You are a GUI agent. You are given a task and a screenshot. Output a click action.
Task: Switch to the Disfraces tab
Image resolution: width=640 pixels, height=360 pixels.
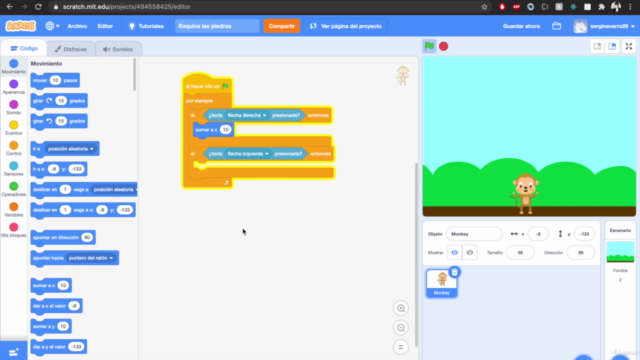[x=71, y=49]
